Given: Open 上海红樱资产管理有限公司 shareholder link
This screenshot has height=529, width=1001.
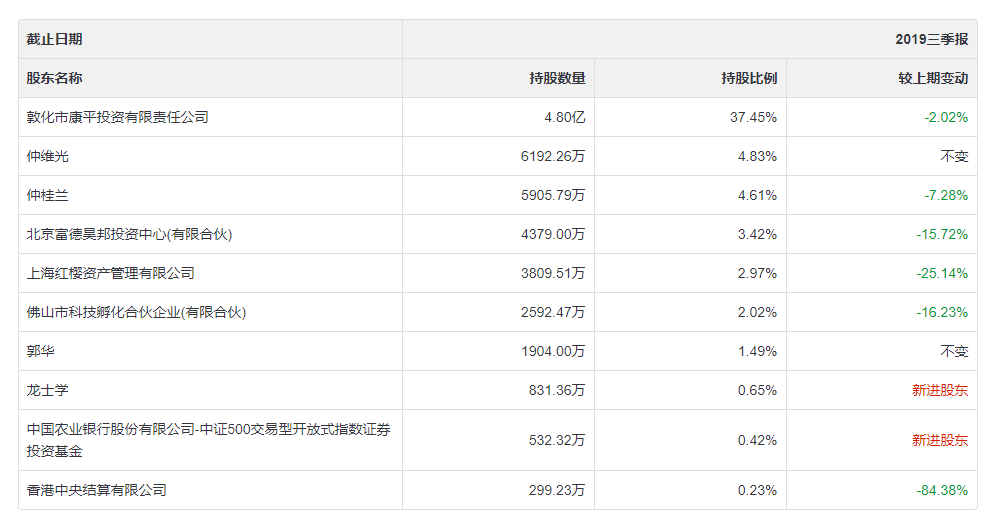Looking at the screenshot, I should 111,273.
